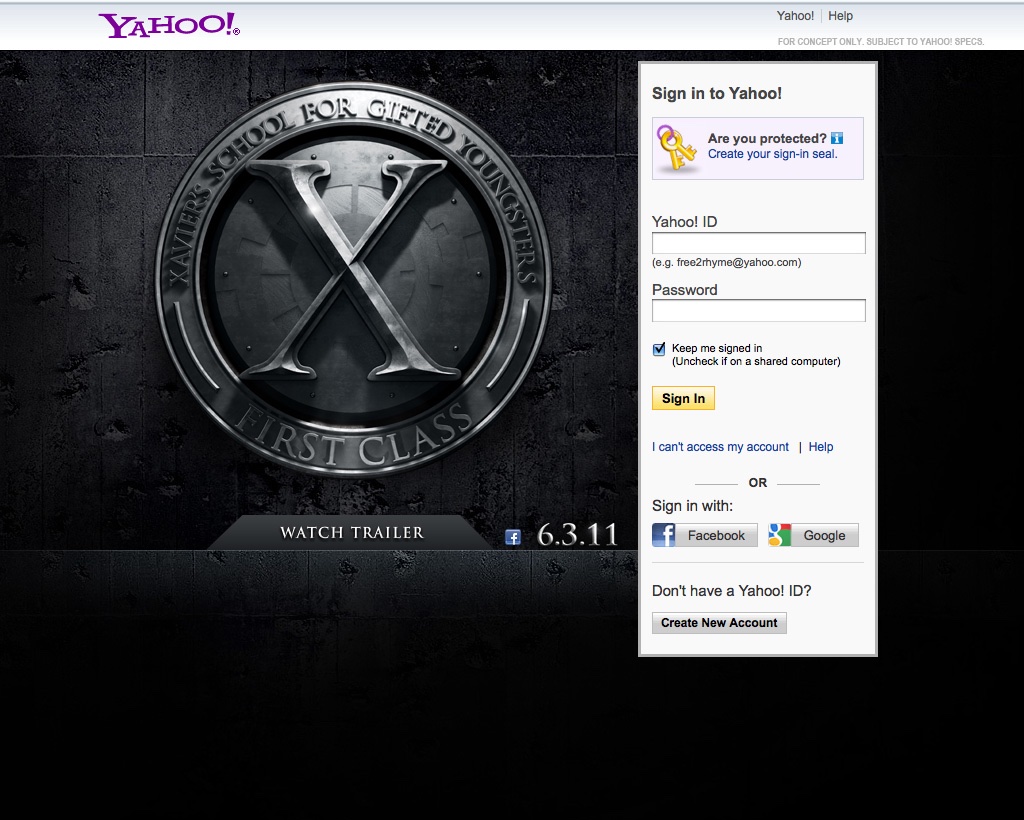Click the 'Sign in to Yahoo!' heading
Viewport: 1024px width, 820px height.
click(716, 93)
